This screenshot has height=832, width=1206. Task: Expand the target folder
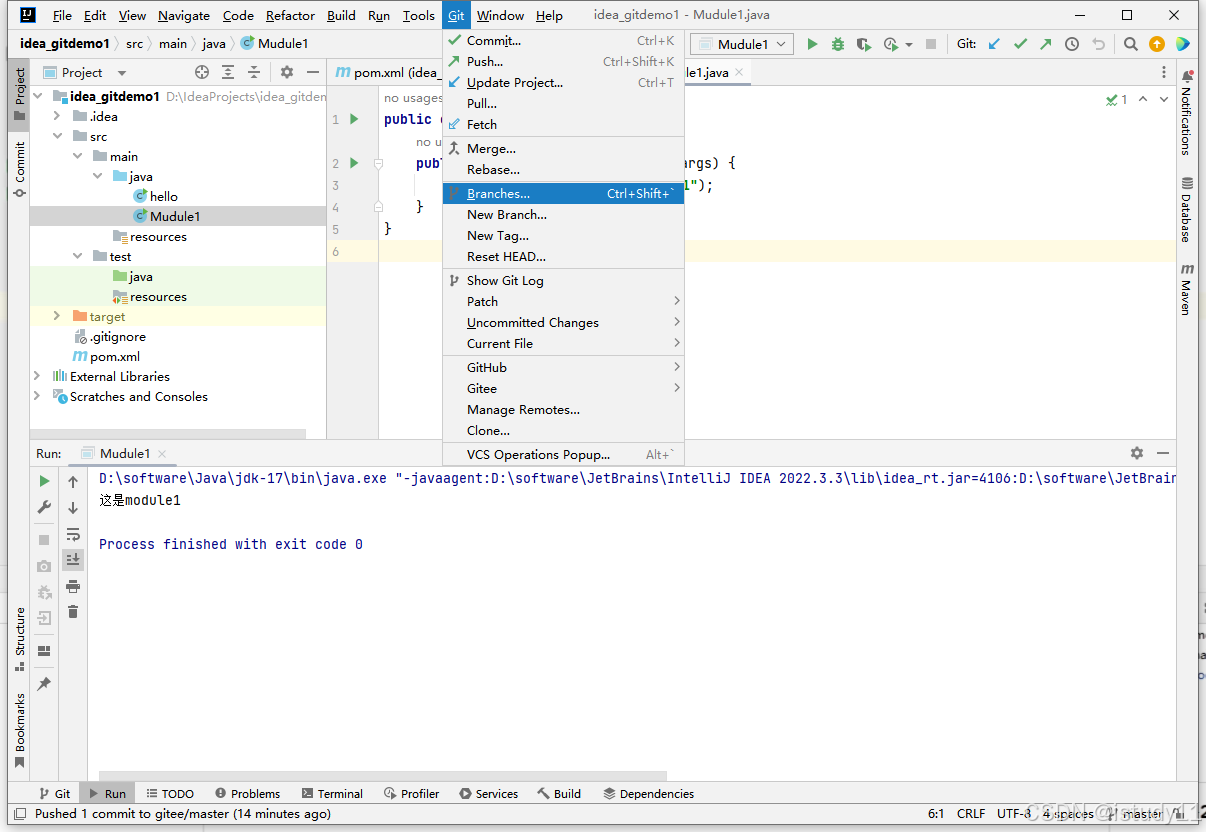[58, 316]
